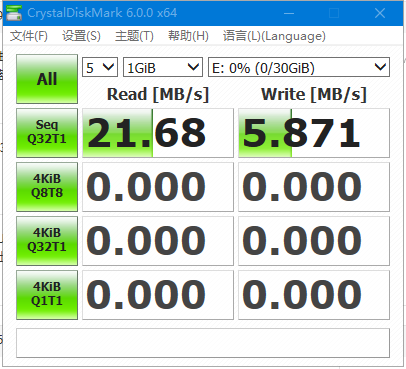Run all benchmarks with the All button
The image size is (406, 369).
pyautogui.click(x=47, y=79)
